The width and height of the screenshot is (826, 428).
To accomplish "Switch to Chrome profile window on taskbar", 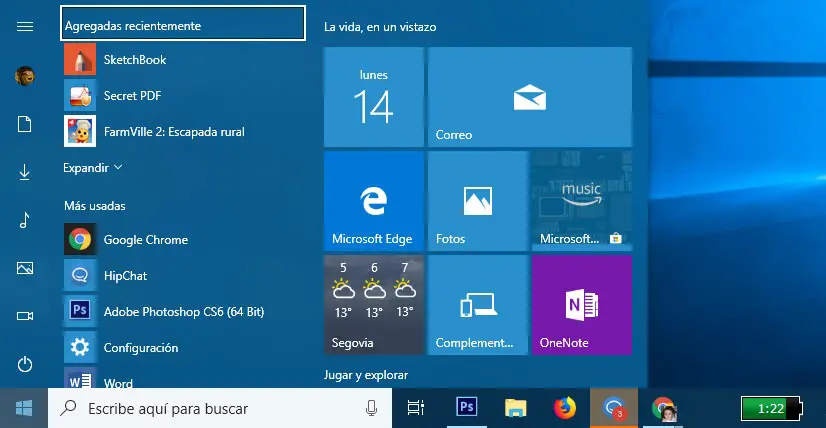I will (x=664, y=408).
